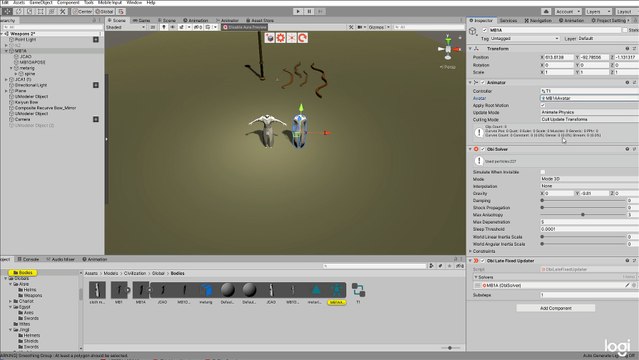Collapse the Transform component
The image size is (639, 360).
click(x=470, y=49)
